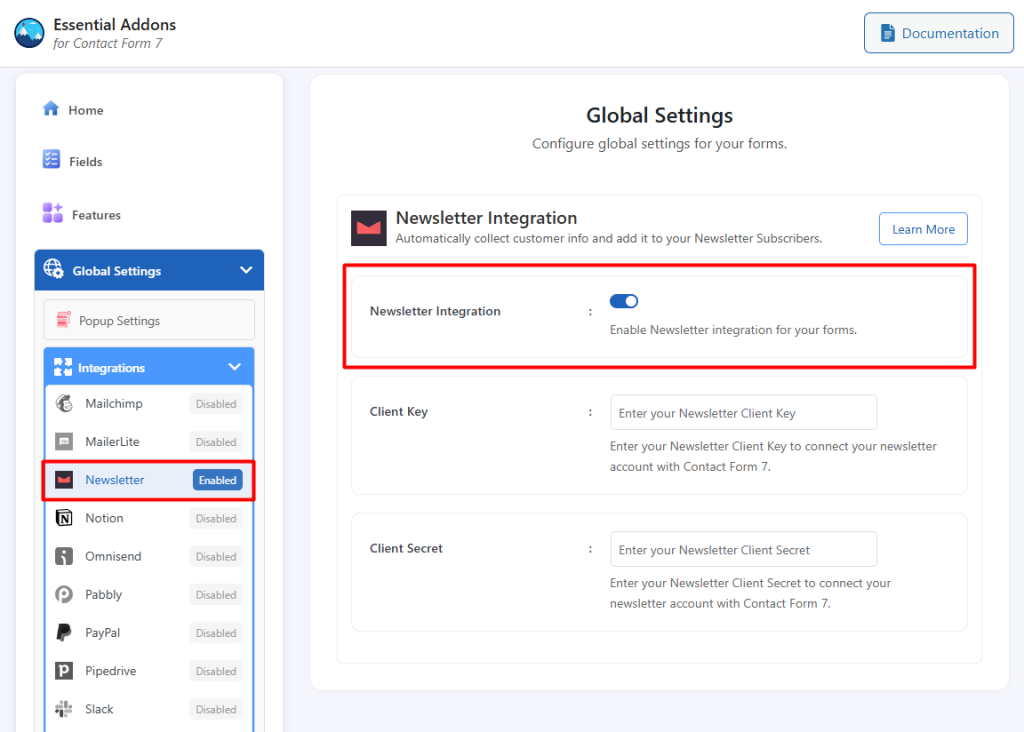Screen dimensions: 1024x732
Task: Click the Omnisend logo icon
Action: coord(64,556)
